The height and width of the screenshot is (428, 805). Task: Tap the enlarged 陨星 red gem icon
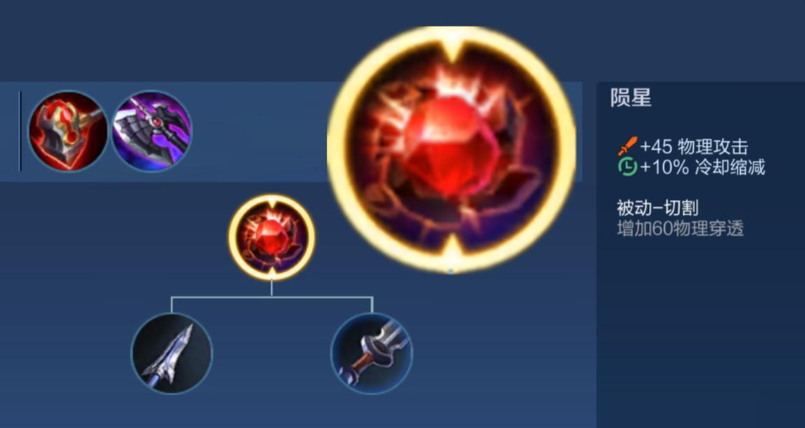click(x=451, y=149)
